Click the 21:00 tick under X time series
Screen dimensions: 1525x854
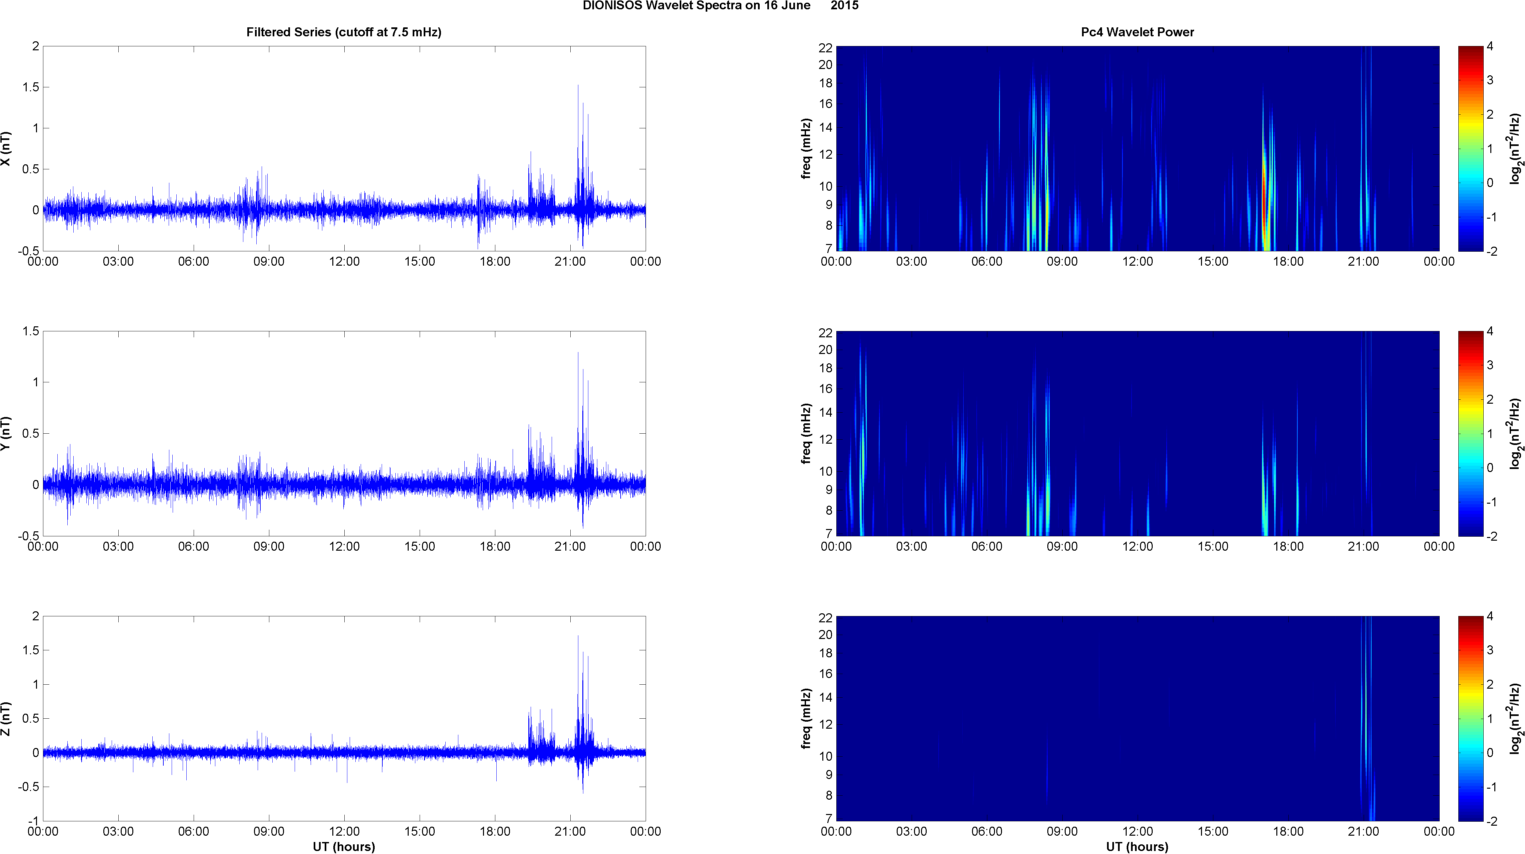pos(570,262)
